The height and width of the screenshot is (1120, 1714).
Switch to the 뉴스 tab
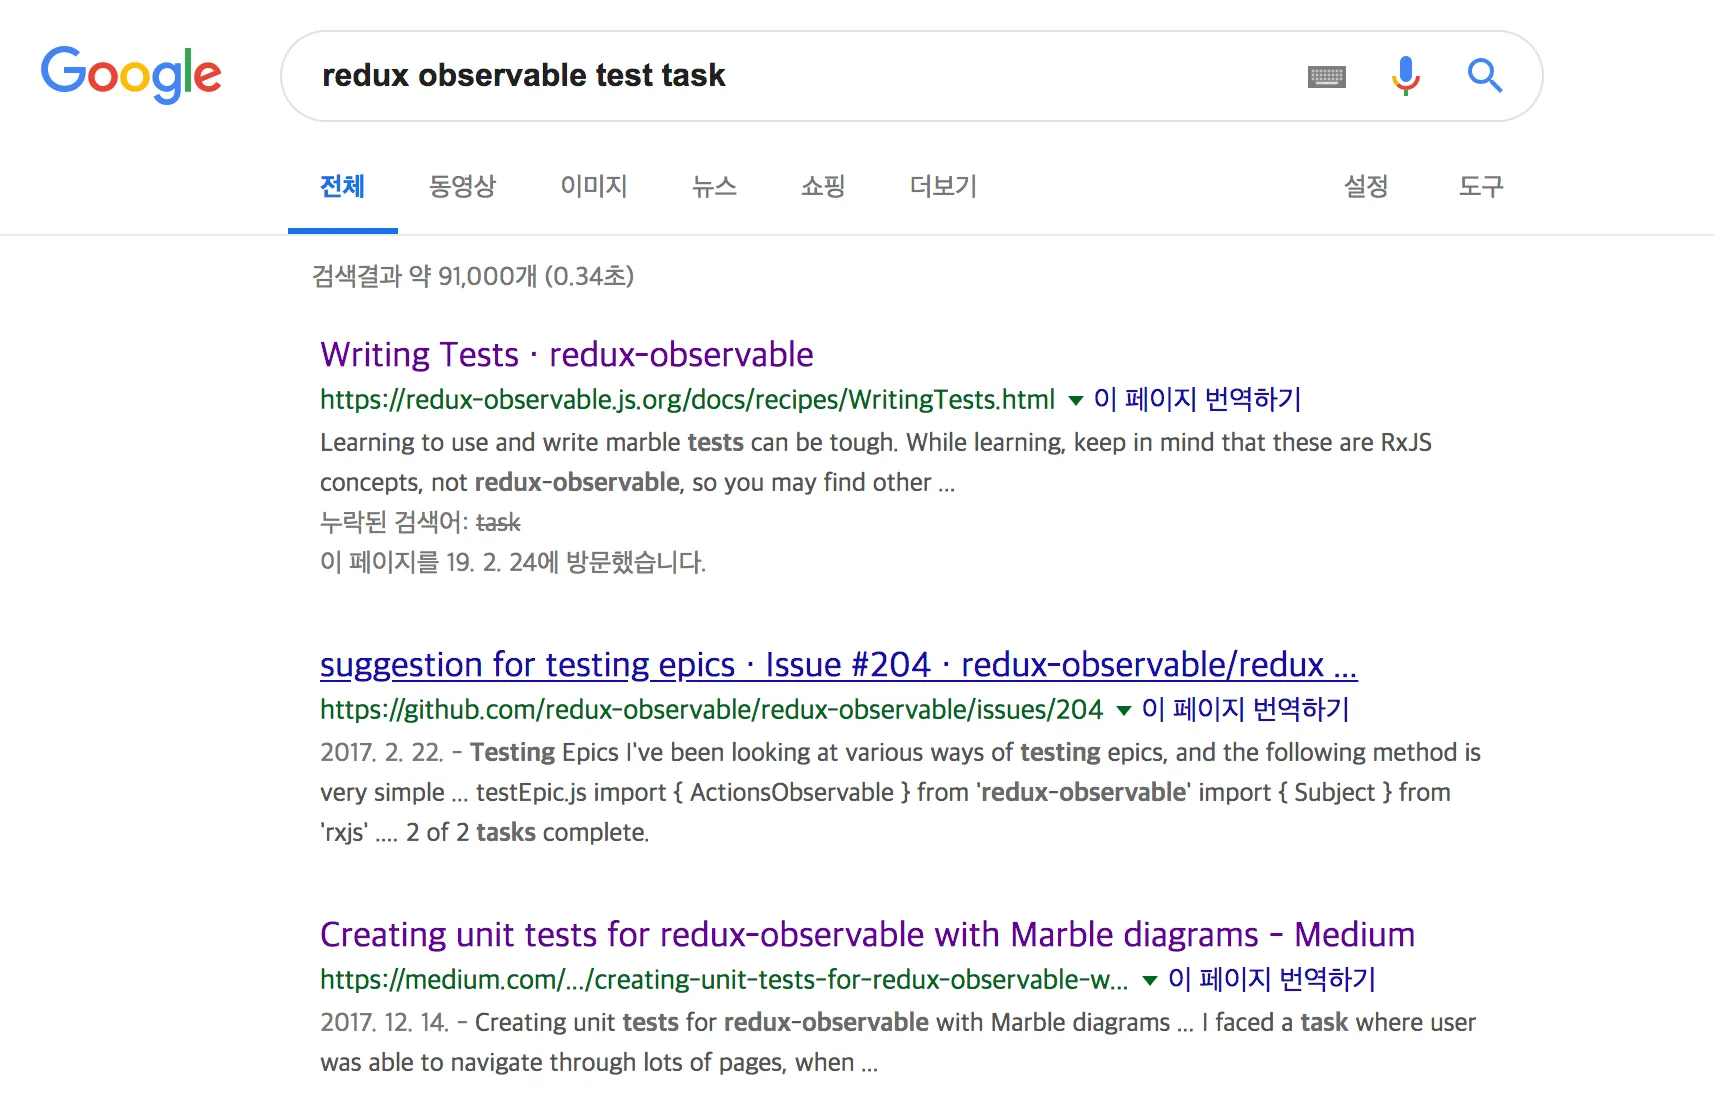coord(714,186)
